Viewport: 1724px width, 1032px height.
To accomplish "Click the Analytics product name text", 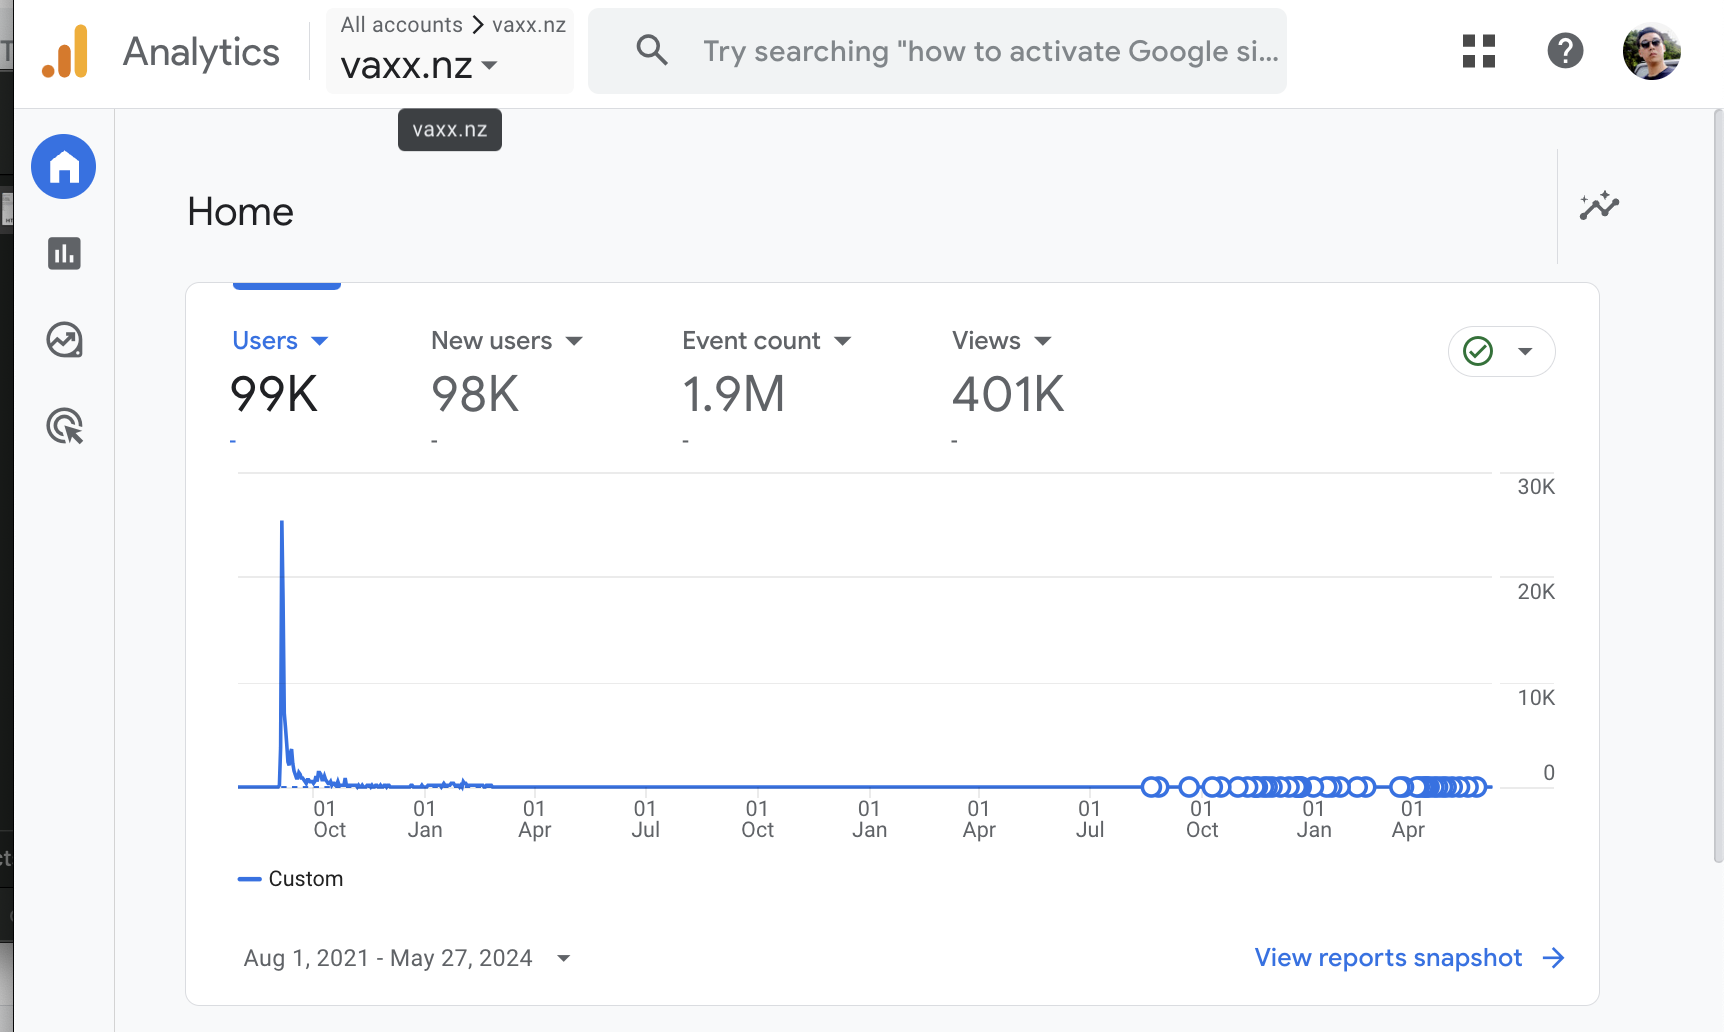I will (x=201, y=52).
